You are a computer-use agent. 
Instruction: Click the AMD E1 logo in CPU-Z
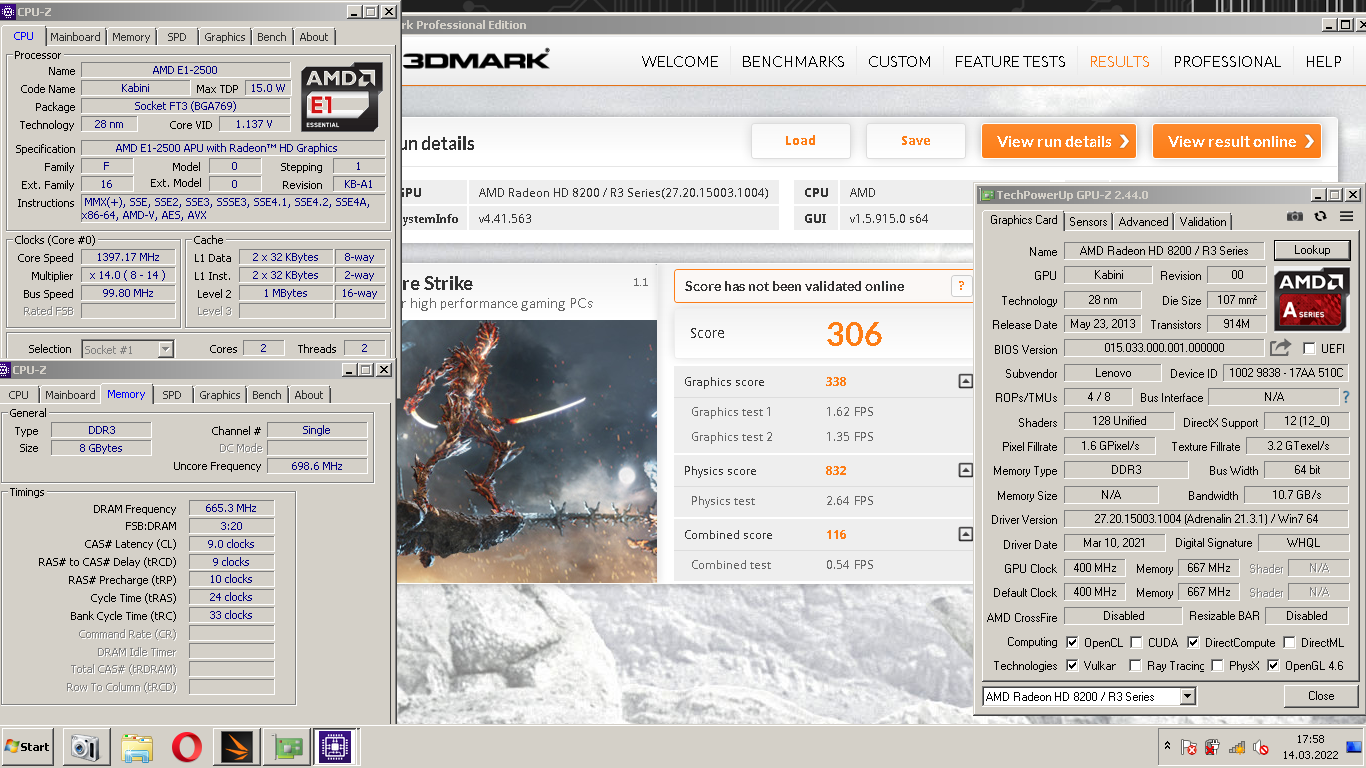(341, 98)
